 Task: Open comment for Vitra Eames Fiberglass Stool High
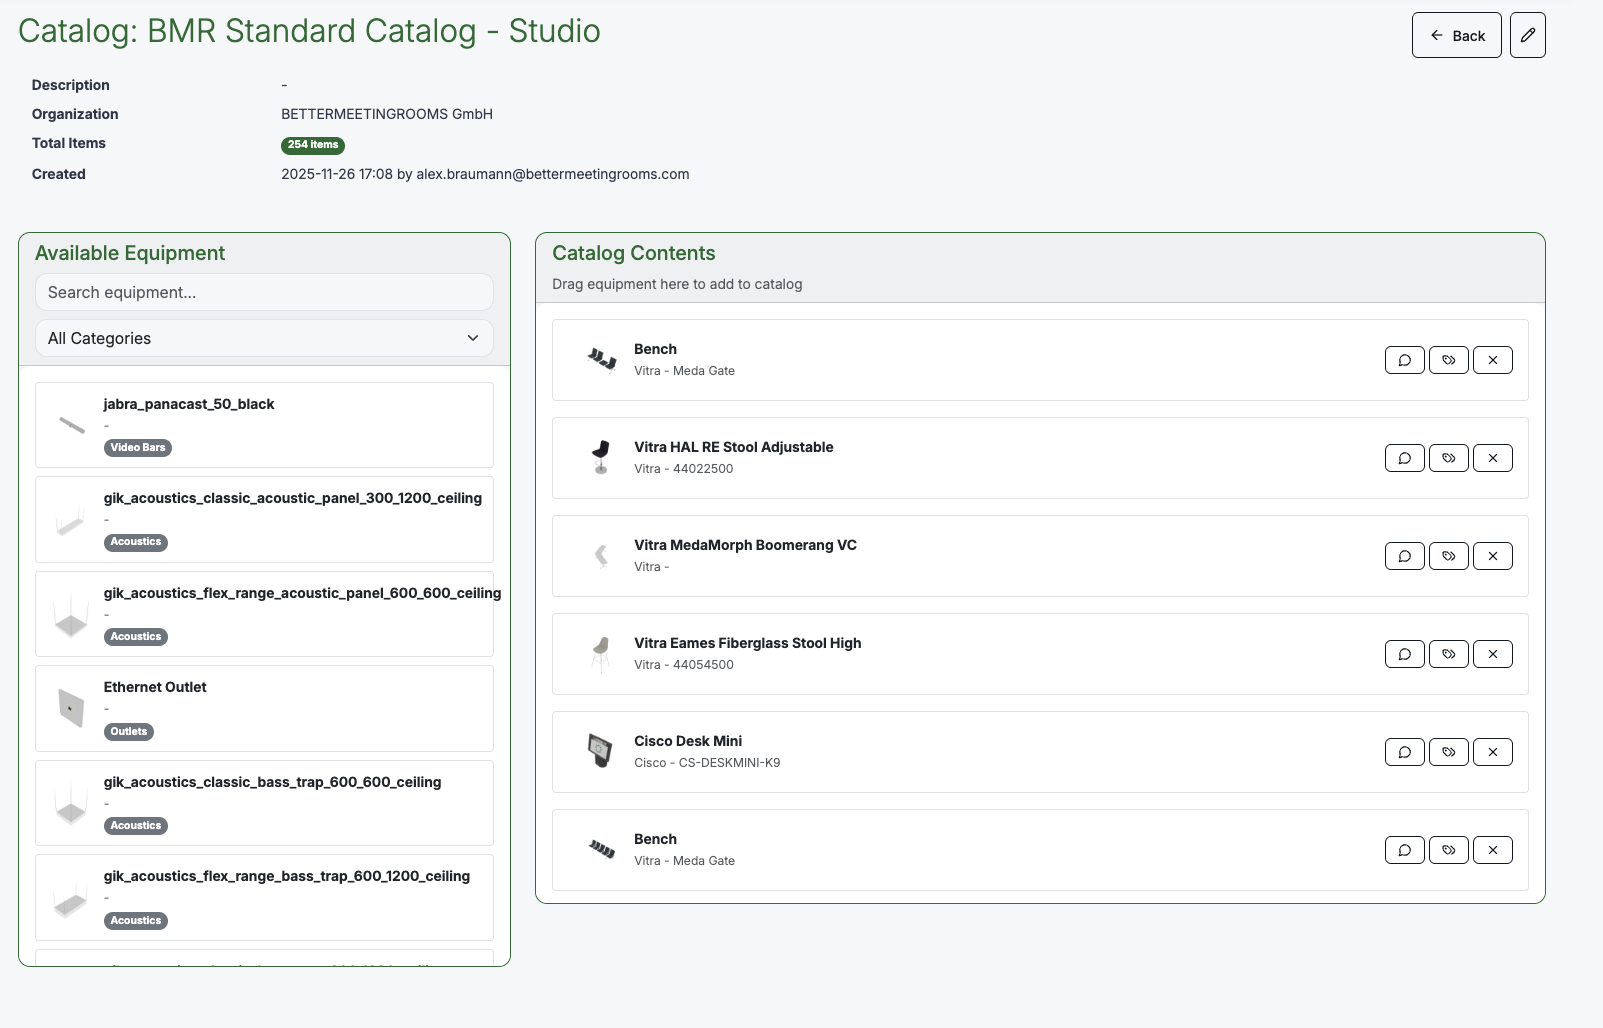click(x=1404, y=654)
